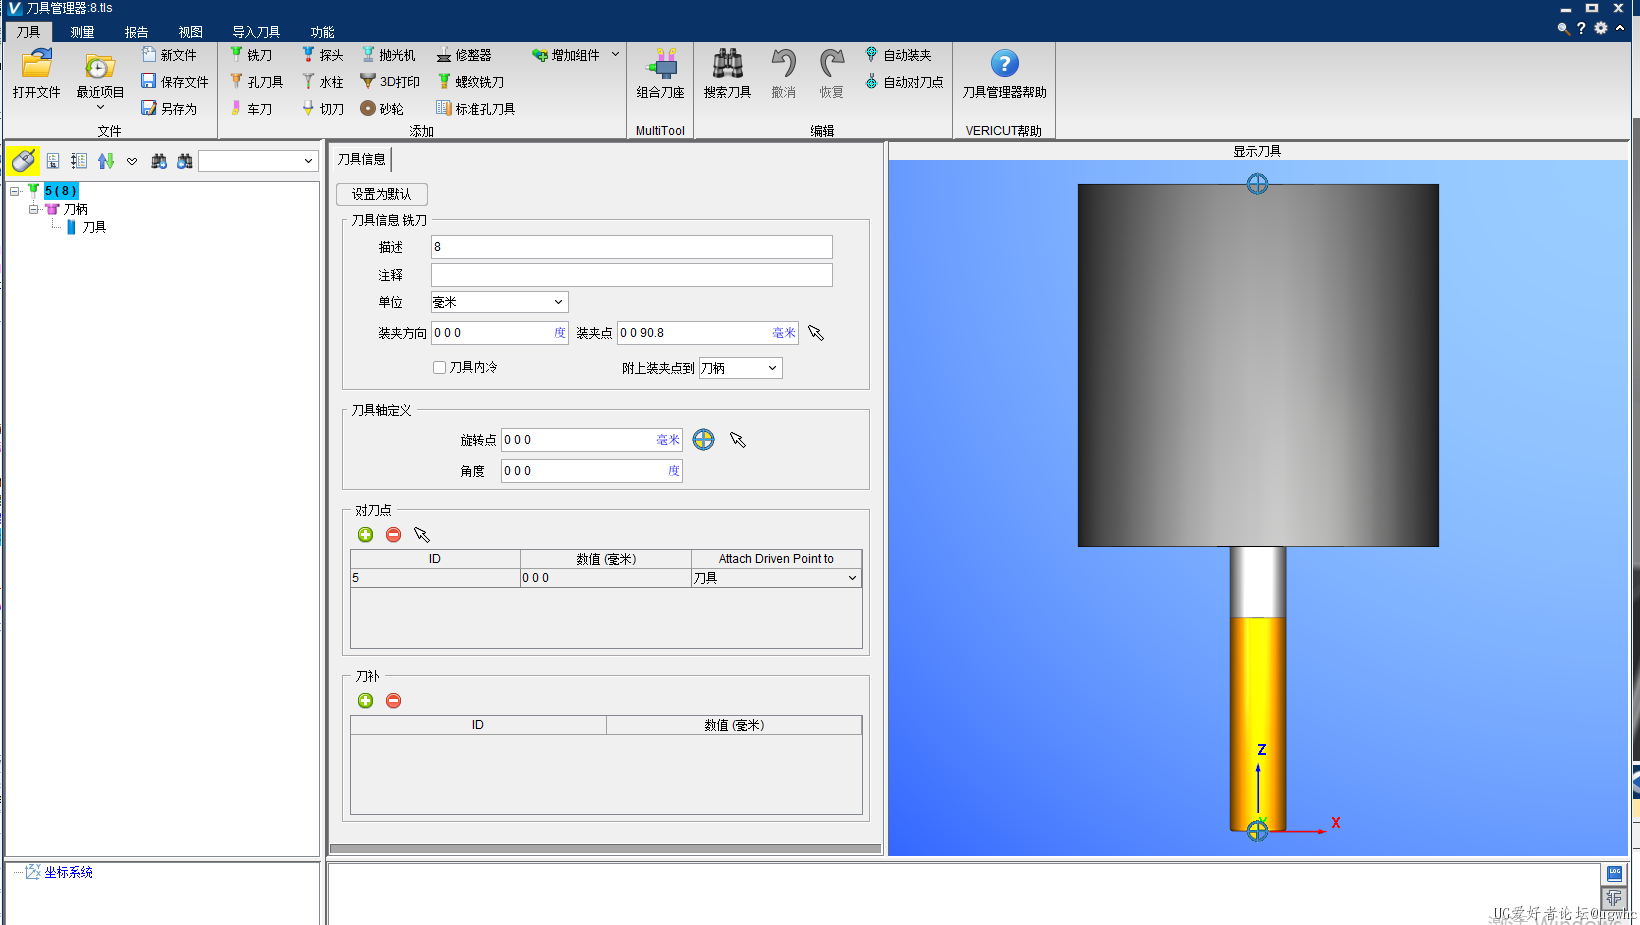Viewport: 1640px width, 925px height.
Task: Open the tree search combo box
Action: pos(258,161)
